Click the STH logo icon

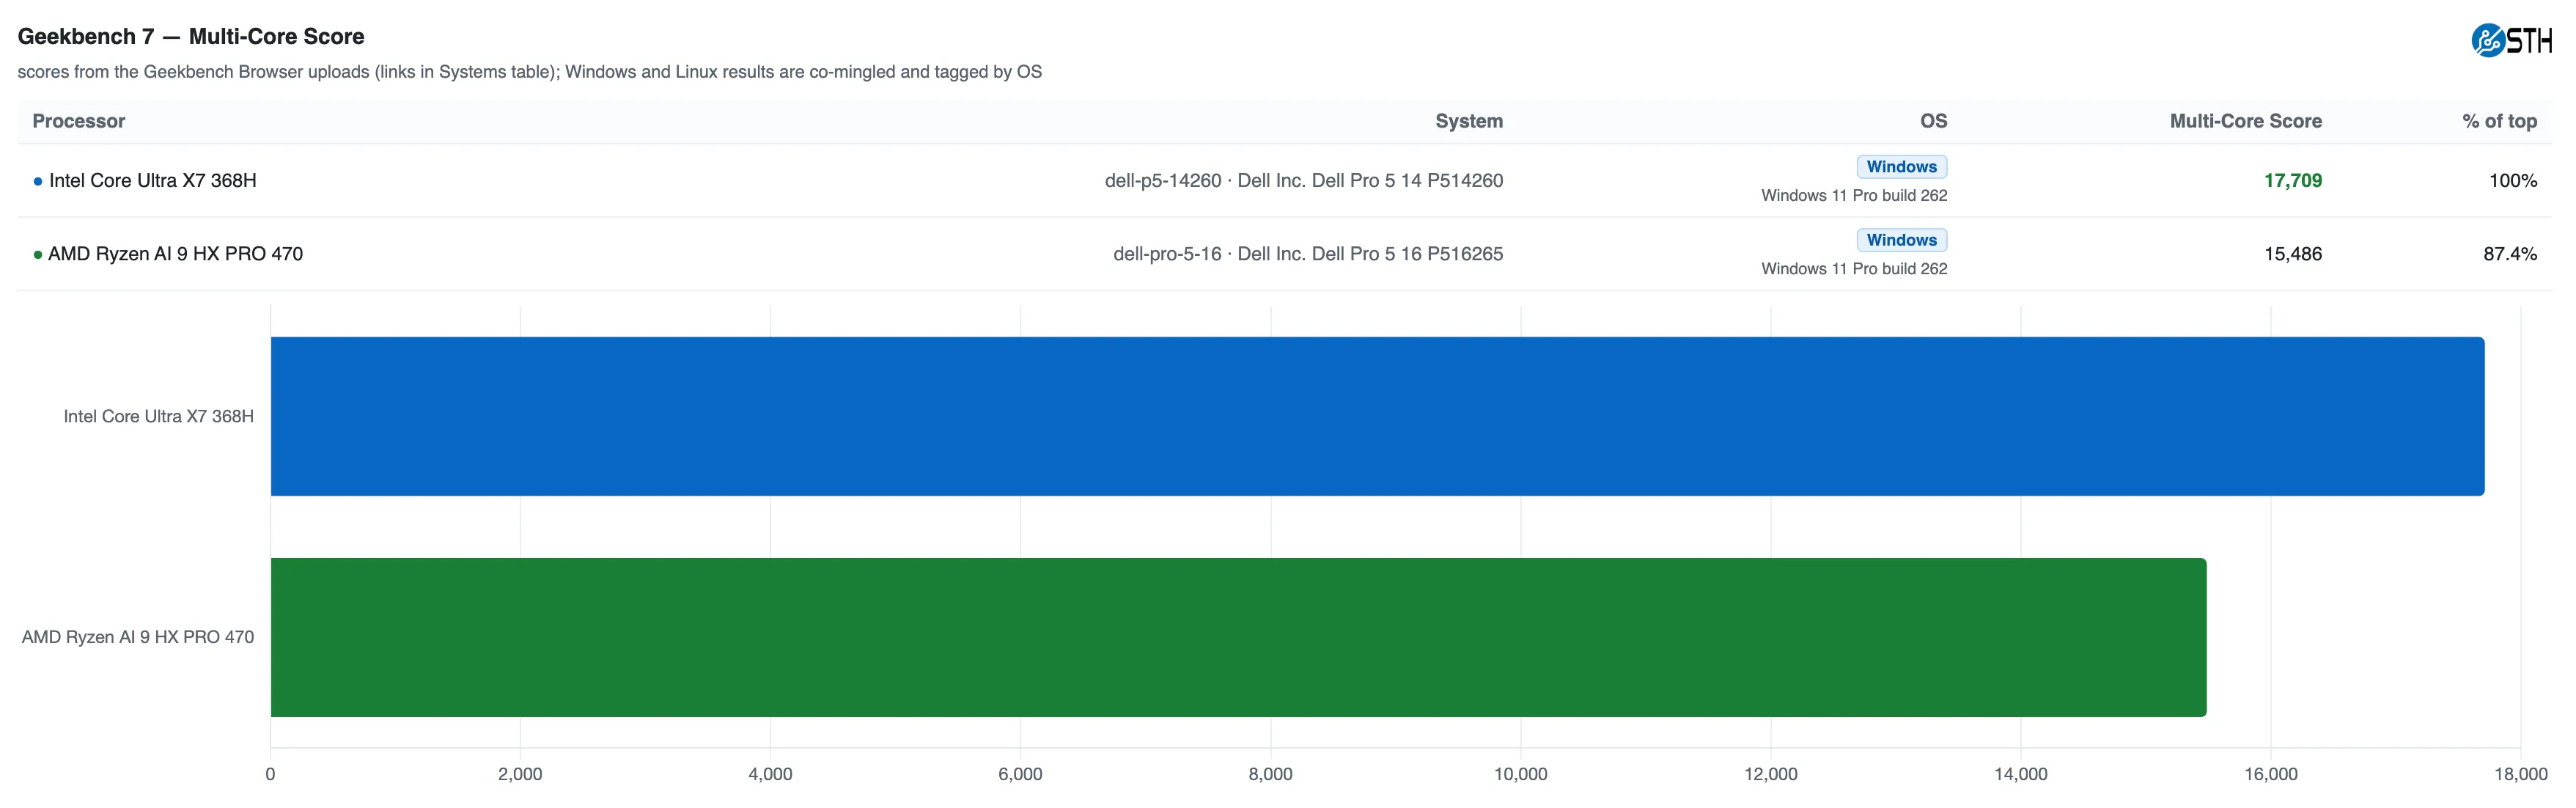[2511, 40]
